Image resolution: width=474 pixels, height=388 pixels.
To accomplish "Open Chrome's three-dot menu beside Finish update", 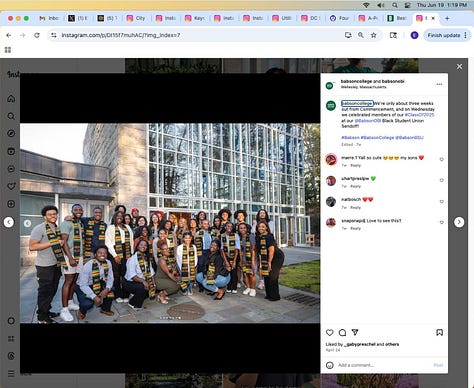I will point(465,35).
